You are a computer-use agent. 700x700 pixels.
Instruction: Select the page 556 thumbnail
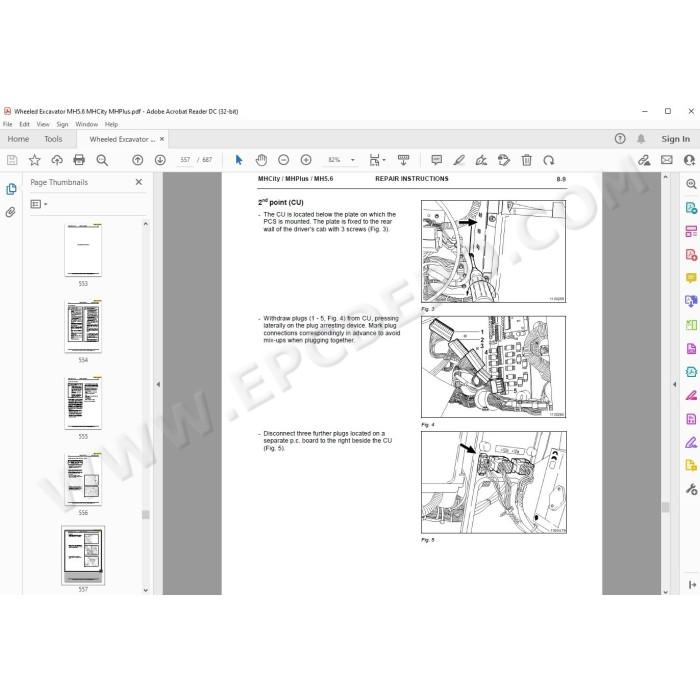coord(83,479)
